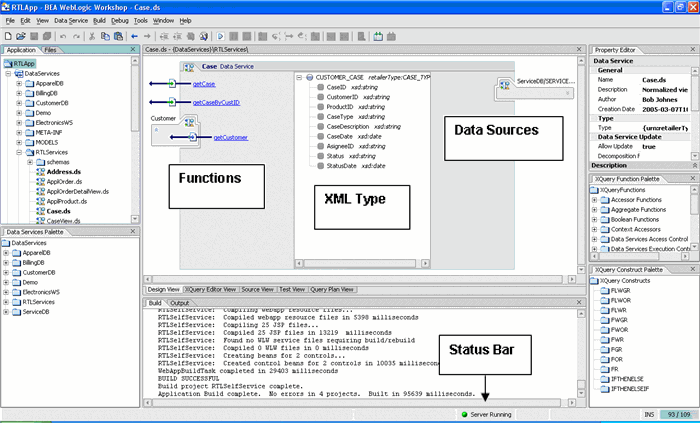This screenshot has width=700, height=423.
Task: Expand ApparelDB in the Application tree
Action: pos(19,83)
